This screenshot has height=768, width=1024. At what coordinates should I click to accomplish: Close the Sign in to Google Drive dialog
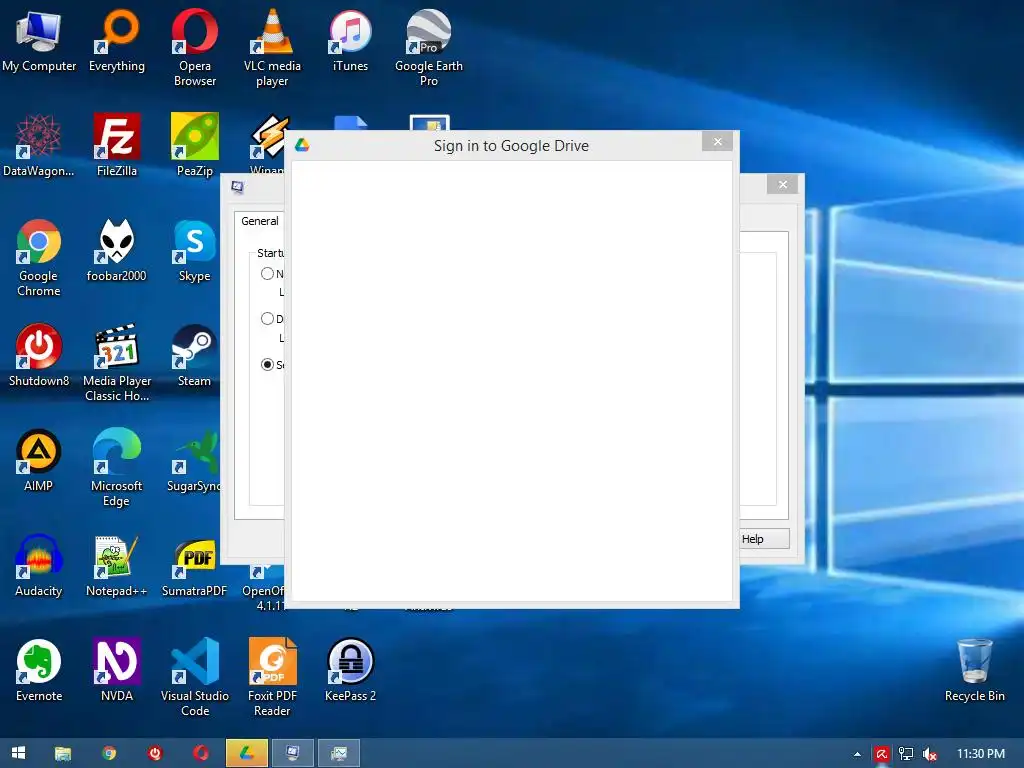pos(718,142)
